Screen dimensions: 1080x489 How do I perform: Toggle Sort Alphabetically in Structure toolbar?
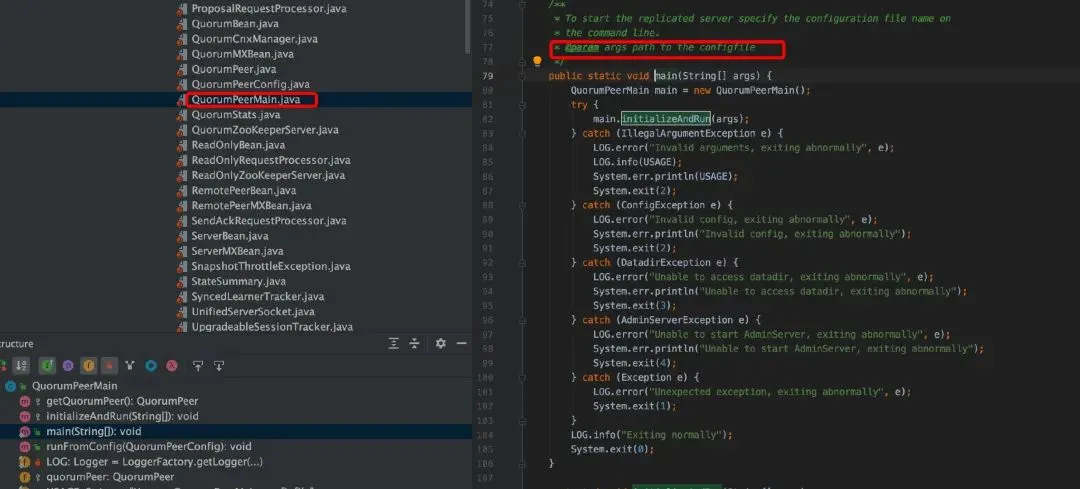coord(22,366)
